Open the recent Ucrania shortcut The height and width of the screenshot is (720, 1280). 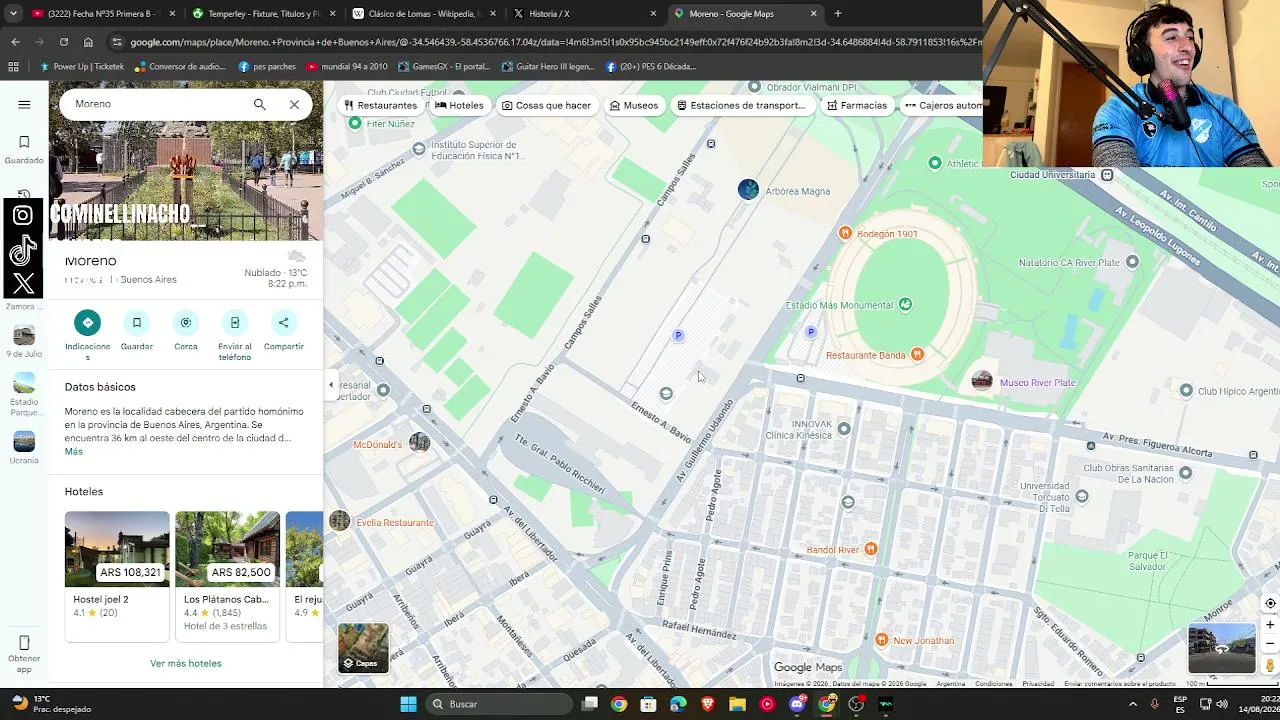click(x=24, y=447)
